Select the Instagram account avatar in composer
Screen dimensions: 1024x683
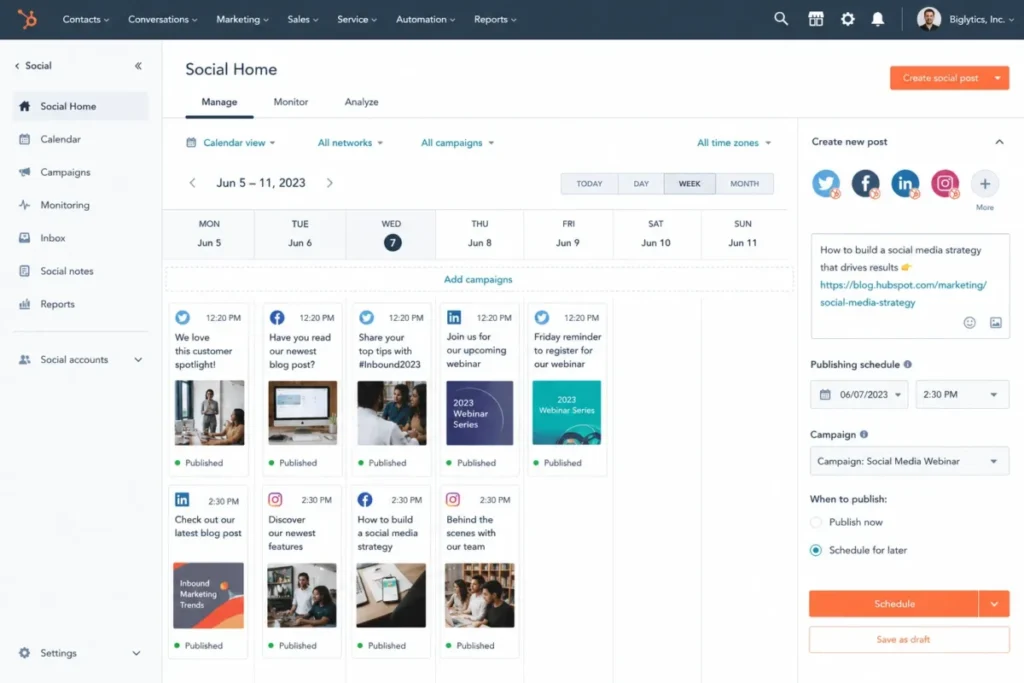tap(945, 183)
